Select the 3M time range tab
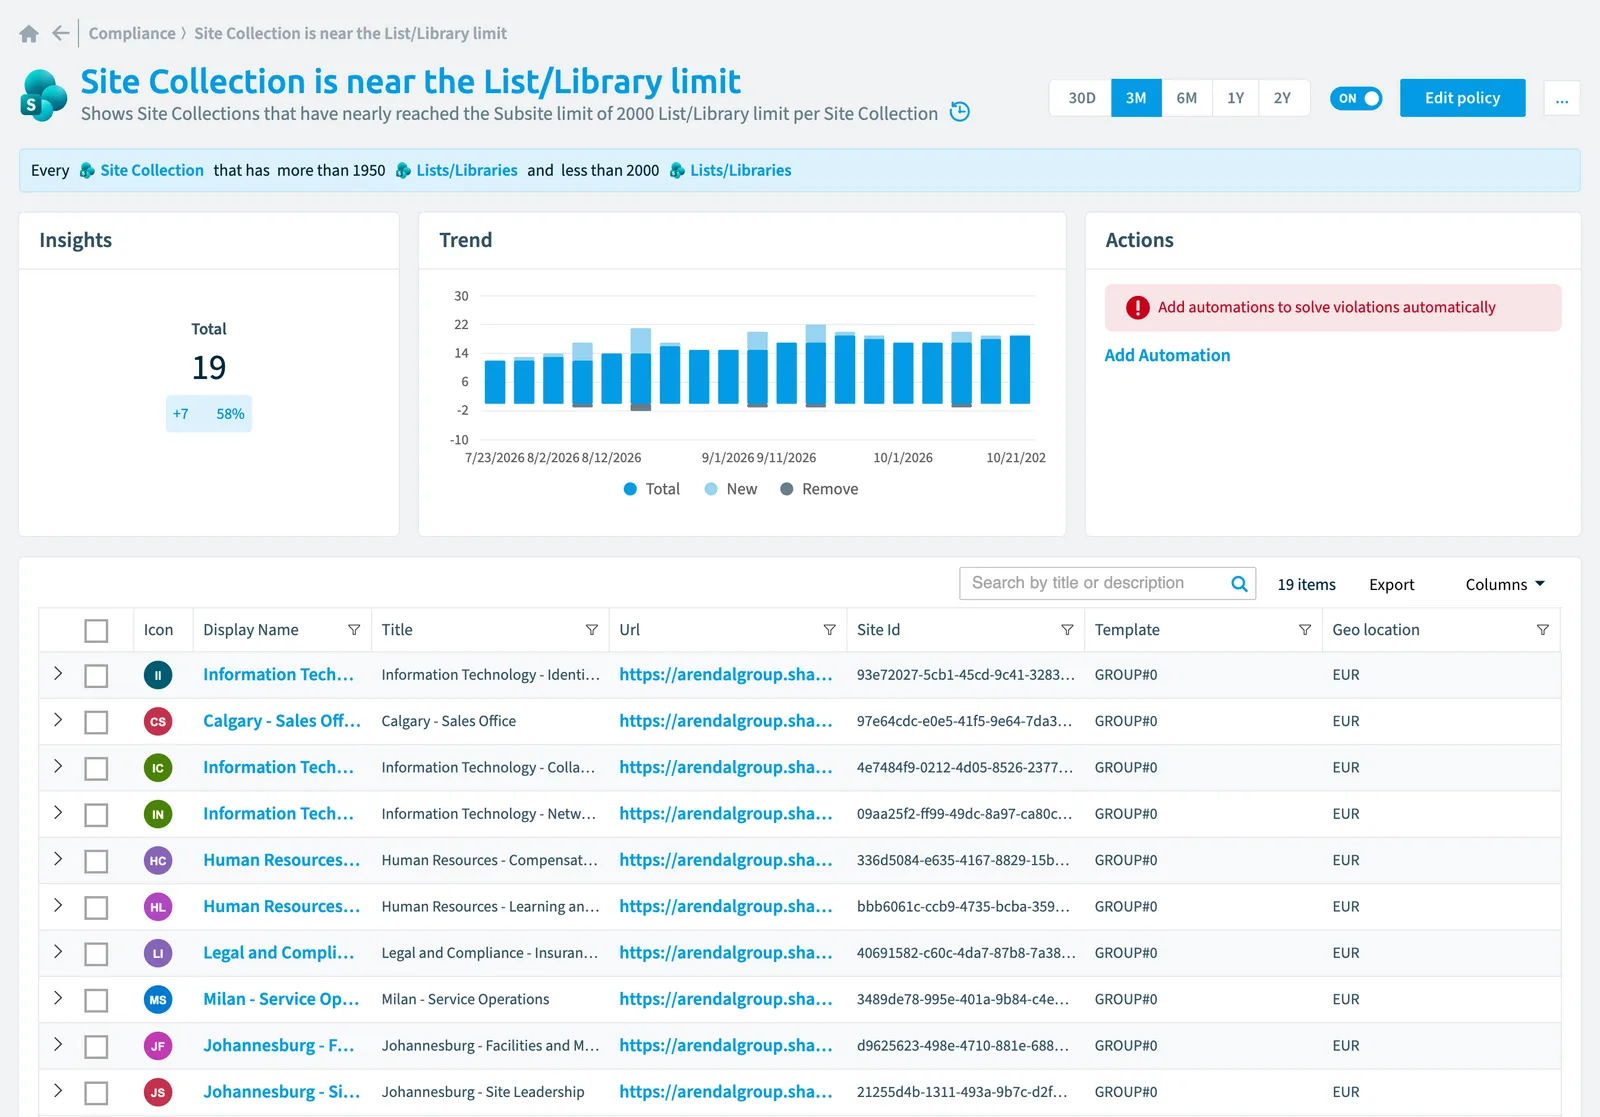This screenshot has width=1600, height=1117. click(x=1136, y=98)
